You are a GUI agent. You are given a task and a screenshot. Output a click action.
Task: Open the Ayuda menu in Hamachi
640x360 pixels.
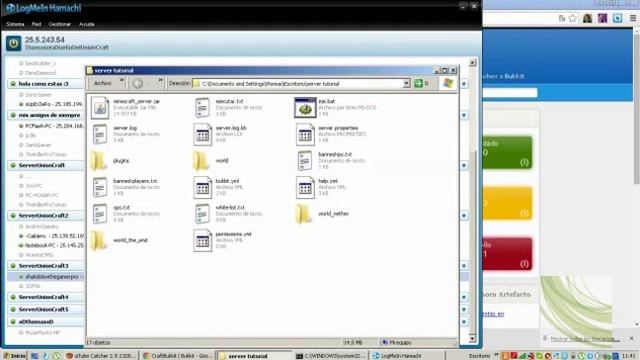click(87, 24)
